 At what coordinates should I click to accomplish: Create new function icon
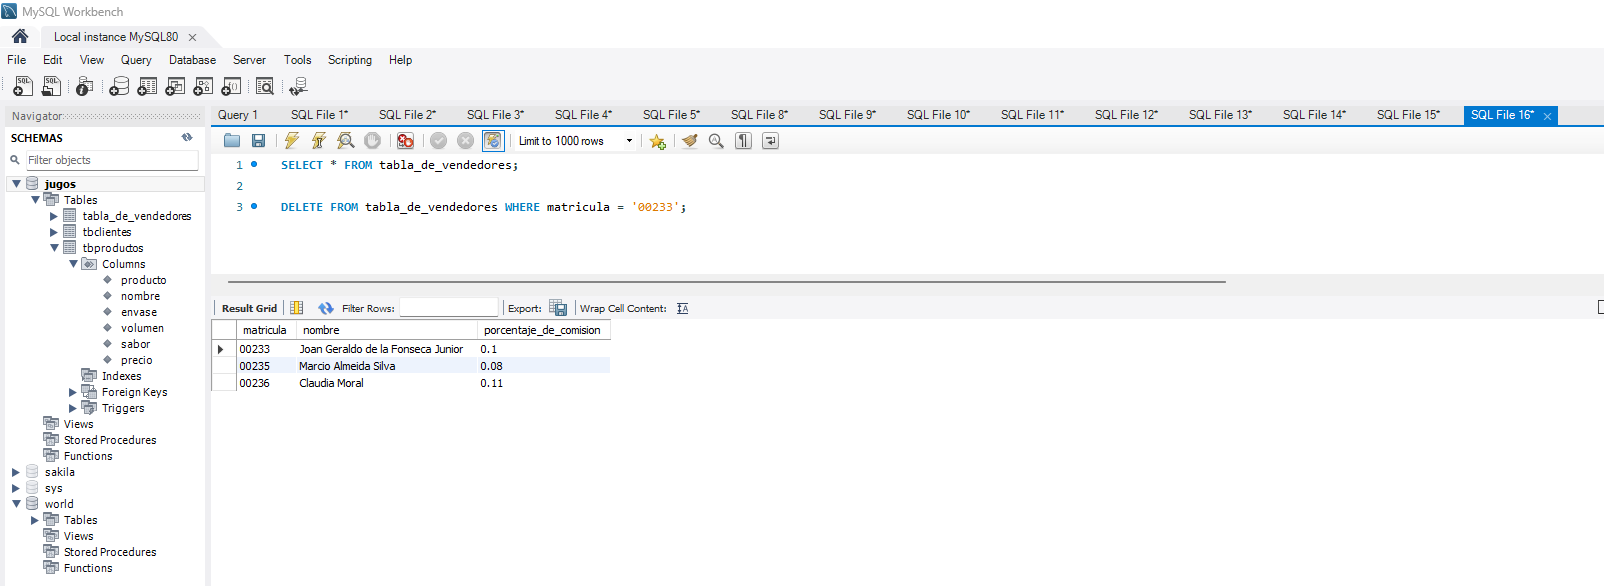pos(231,87)
